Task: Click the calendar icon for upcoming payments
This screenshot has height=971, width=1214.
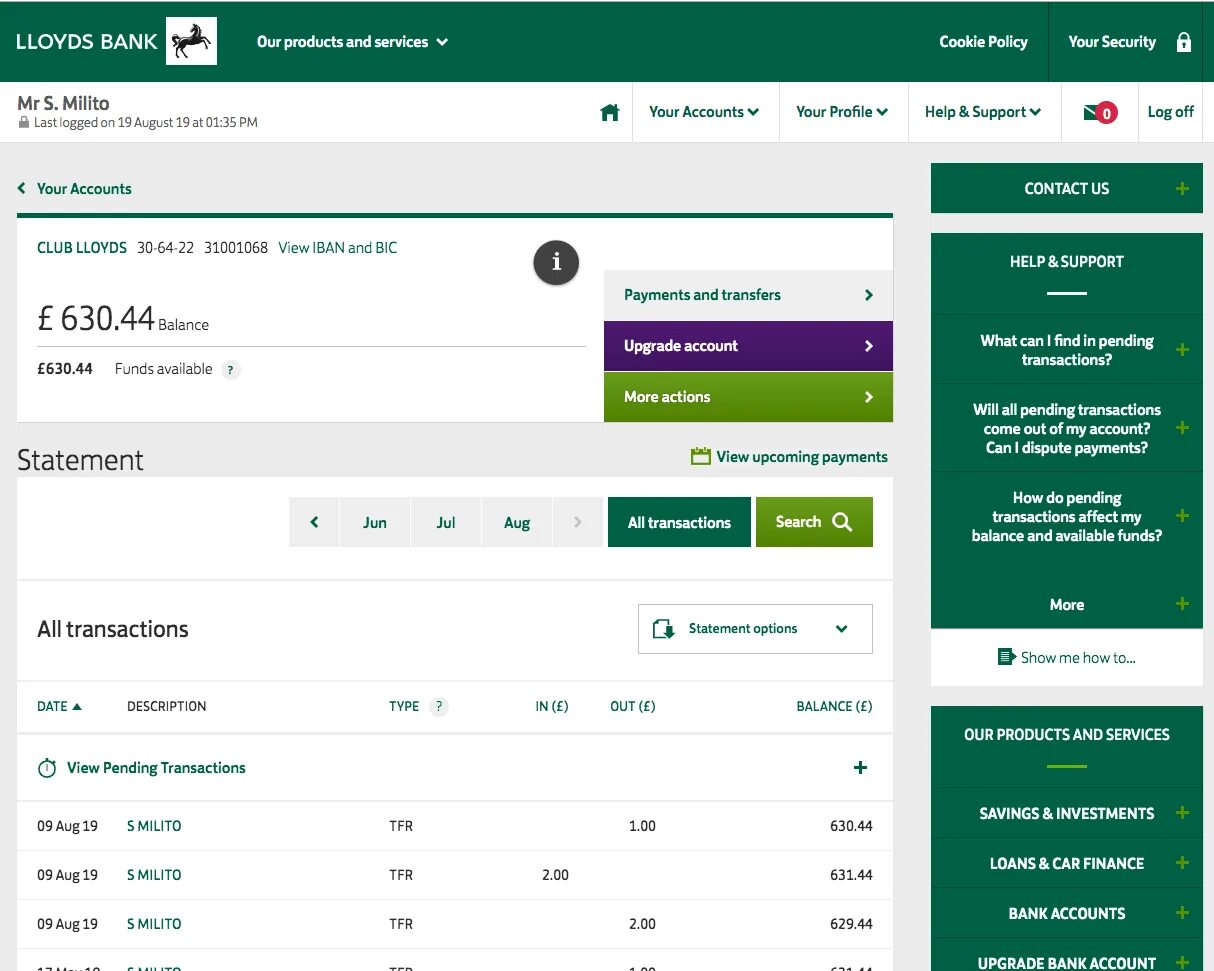Action: (700, 456)
